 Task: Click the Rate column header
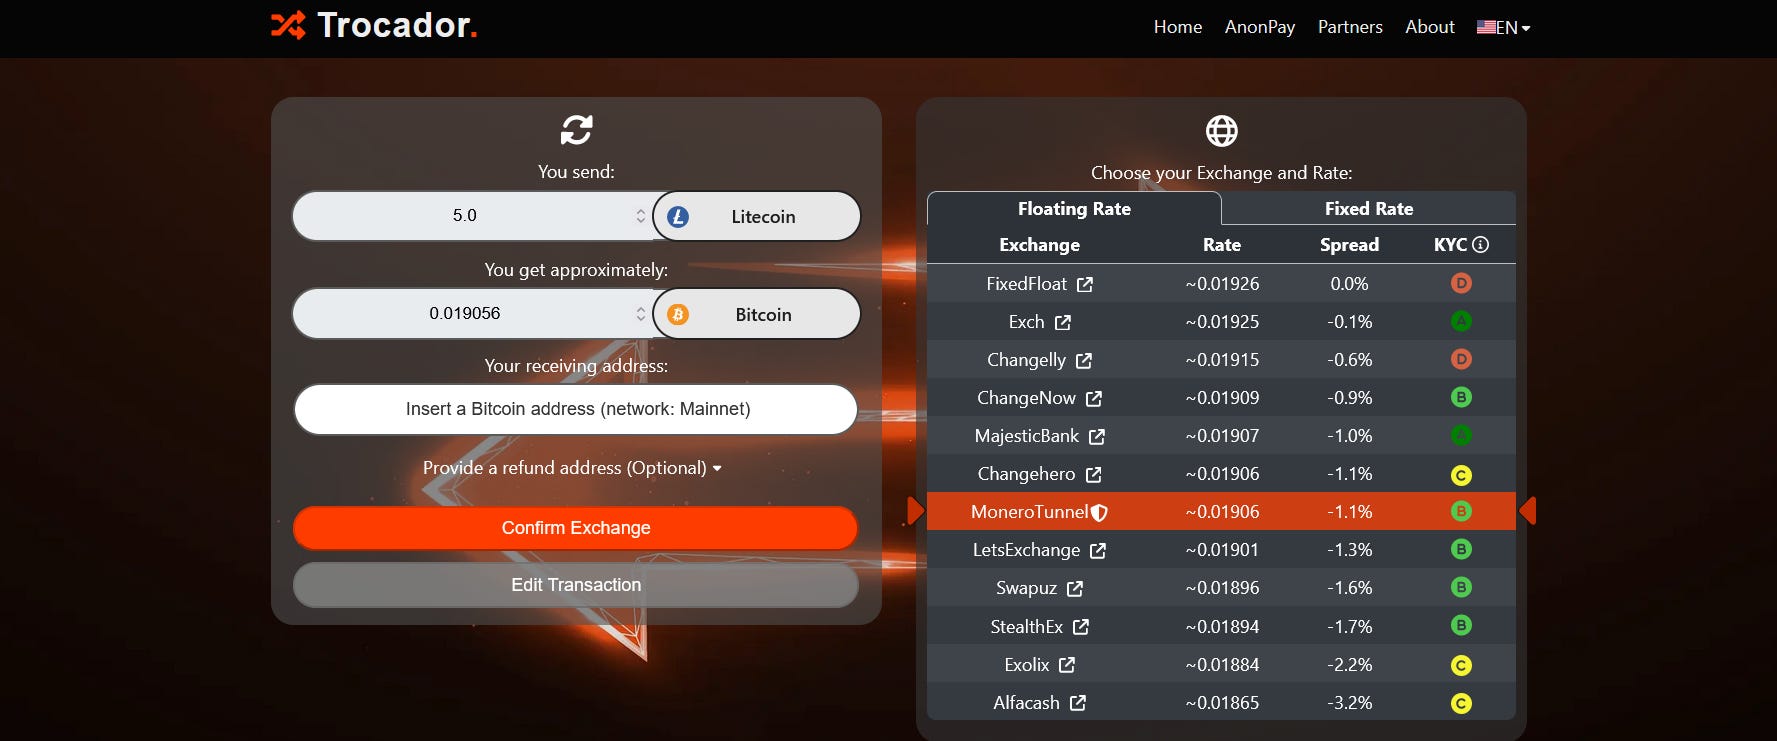pyautogui.click(x=1221, y=245)
